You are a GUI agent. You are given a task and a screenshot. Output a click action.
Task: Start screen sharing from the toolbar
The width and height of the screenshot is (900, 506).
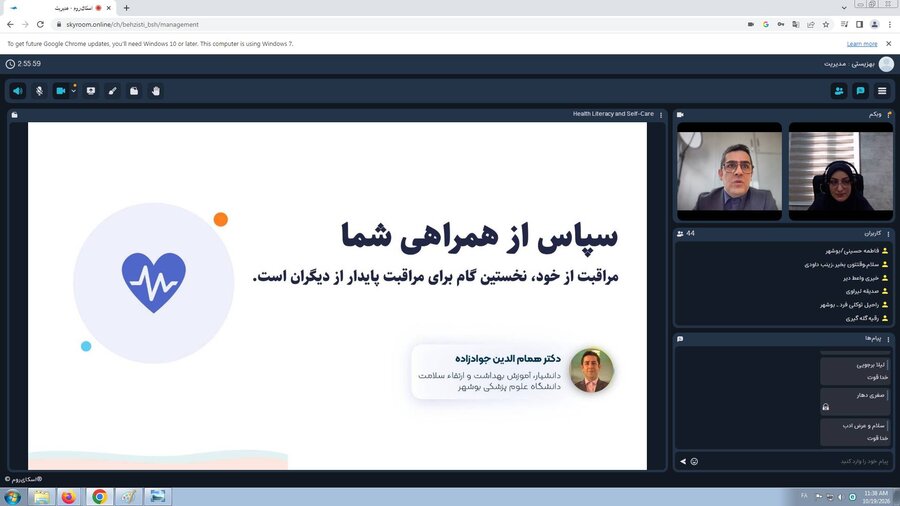(x=91, y=91)
